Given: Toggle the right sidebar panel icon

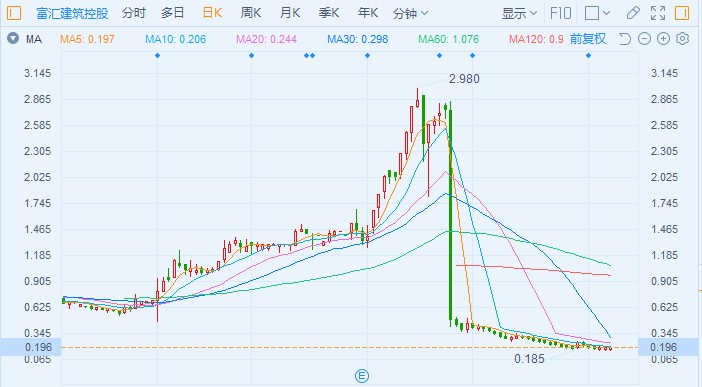Looking at the screenshot, I should (682, 13).
